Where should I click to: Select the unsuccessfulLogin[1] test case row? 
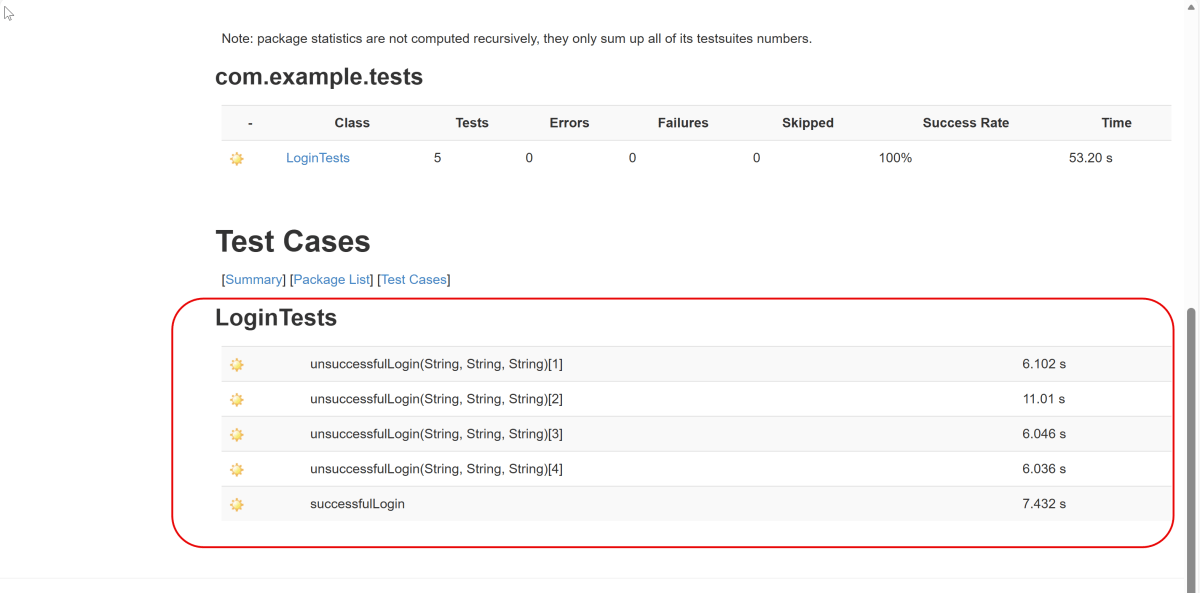(x=436, y=364)
